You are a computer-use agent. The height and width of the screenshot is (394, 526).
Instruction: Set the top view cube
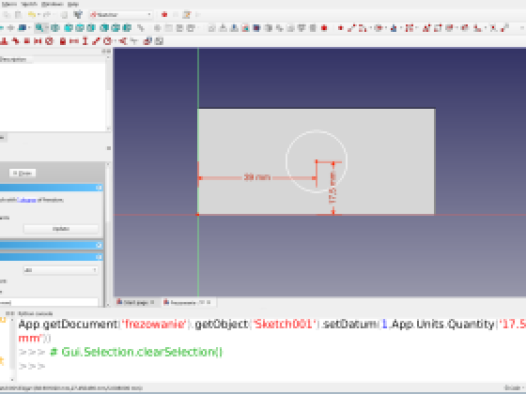(80, 28)
